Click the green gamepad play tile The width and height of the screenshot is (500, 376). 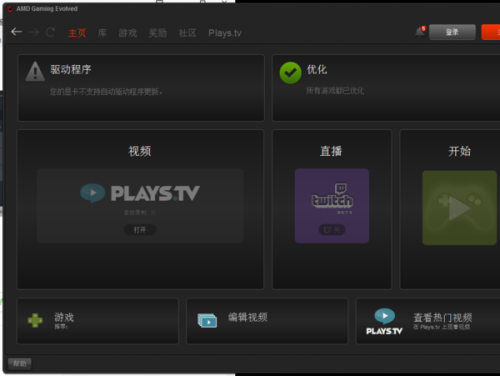coord(459,208)
